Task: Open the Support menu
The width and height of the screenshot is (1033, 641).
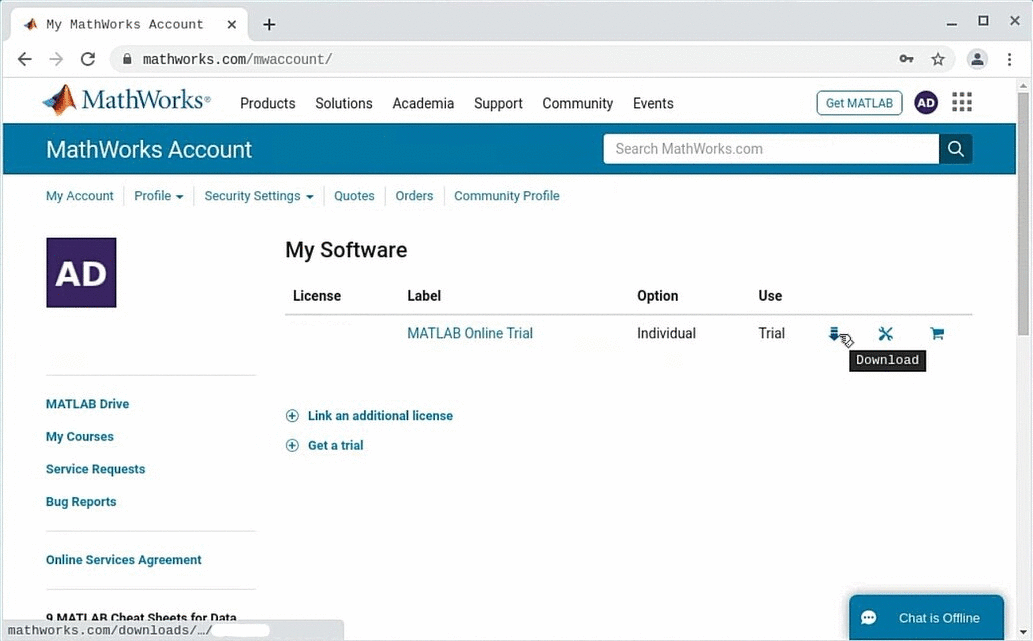Action: [498, 103]
